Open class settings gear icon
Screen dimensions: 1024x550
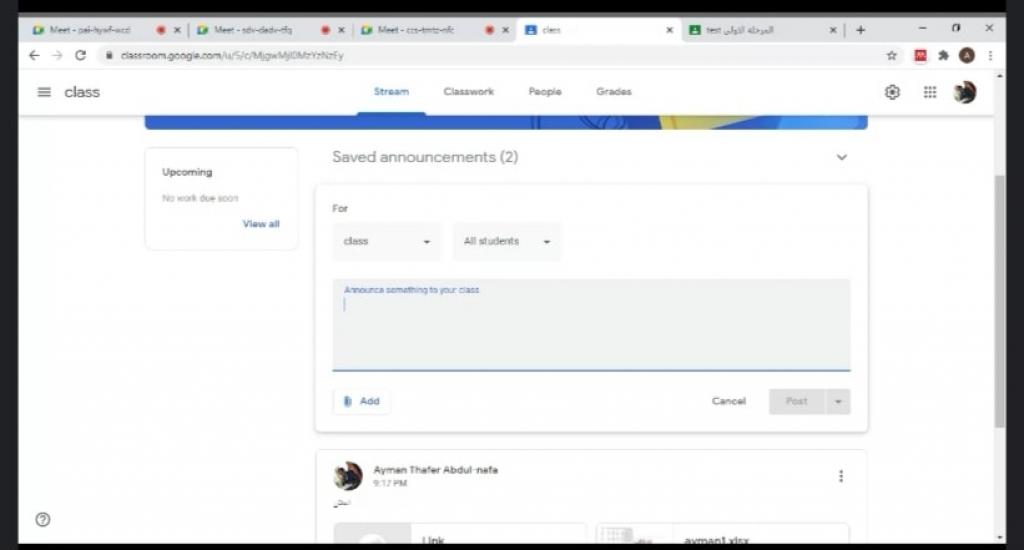(x=892, y=92)
